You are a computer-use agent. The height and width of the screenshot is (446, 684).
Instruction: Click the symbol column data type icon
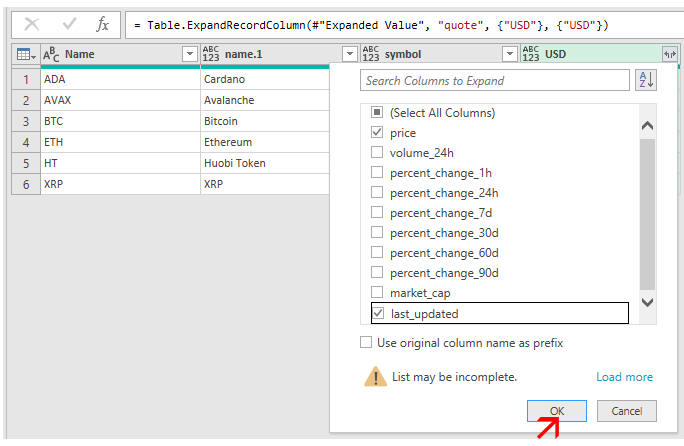point(371,54)
